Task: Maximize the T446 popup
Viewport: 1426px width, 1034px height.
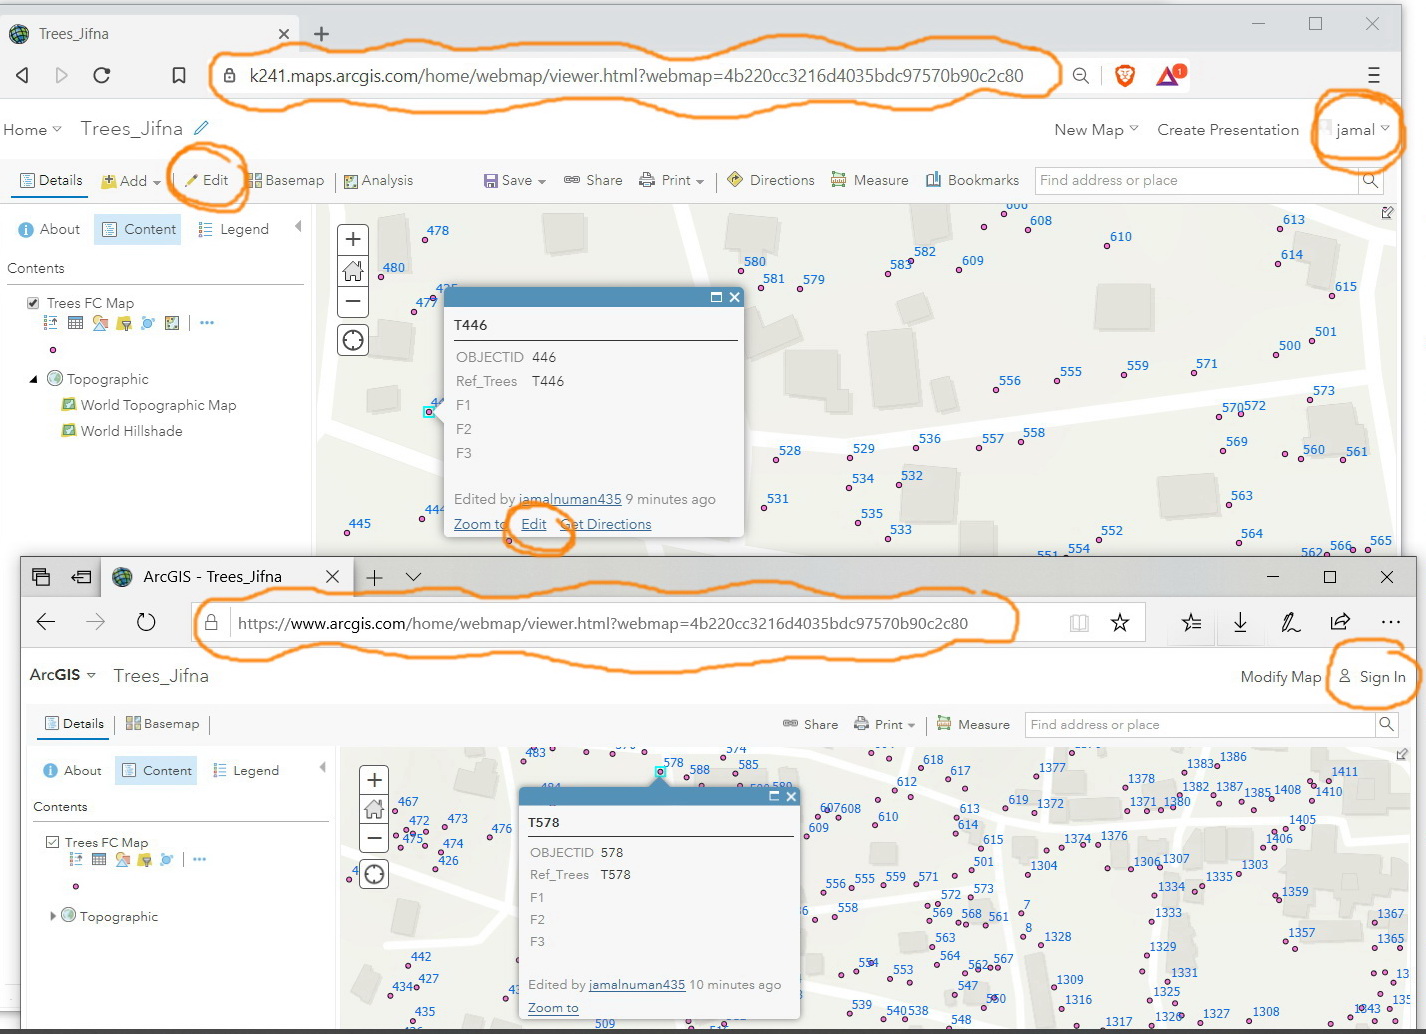Action: click(x=716, y=297)
